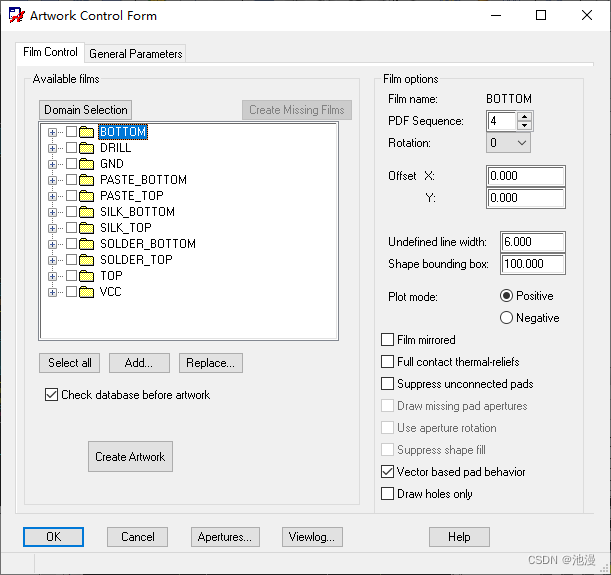Click the DRILL film folder icon
This screenshot has width=611, height=575.
(x=86, y=148)
